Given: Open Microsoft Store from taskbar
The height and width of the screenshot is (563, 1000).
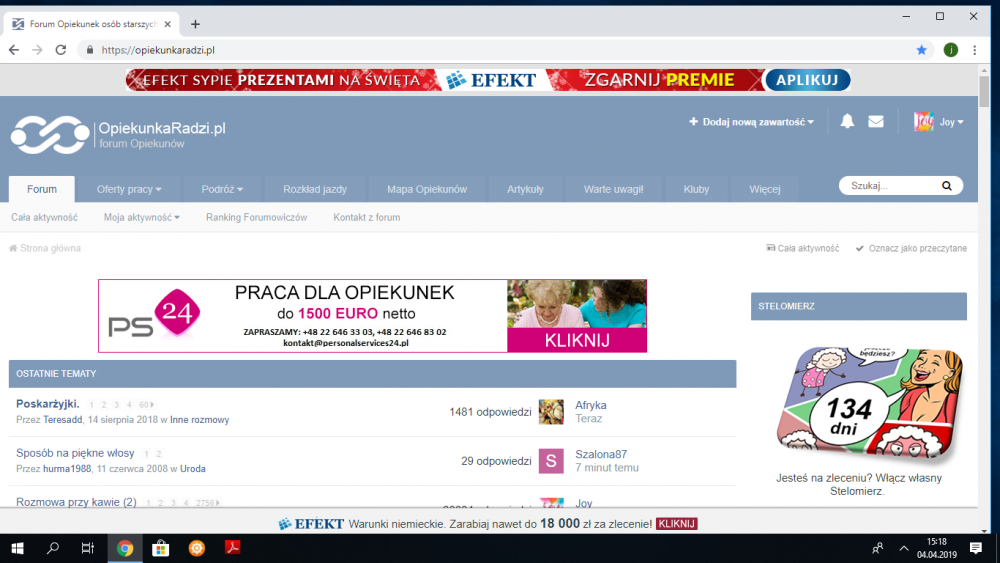Looking at the screenshot, I should pyautogui.click(x=161, y=548).
